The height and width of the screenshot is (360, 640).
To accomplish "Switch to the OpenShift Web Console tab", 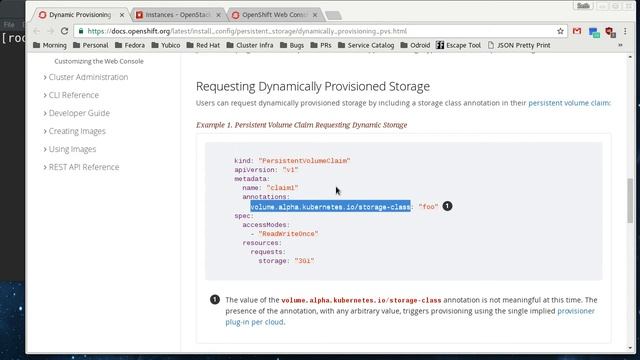I will pyautogui.click(x=274, y=15).
